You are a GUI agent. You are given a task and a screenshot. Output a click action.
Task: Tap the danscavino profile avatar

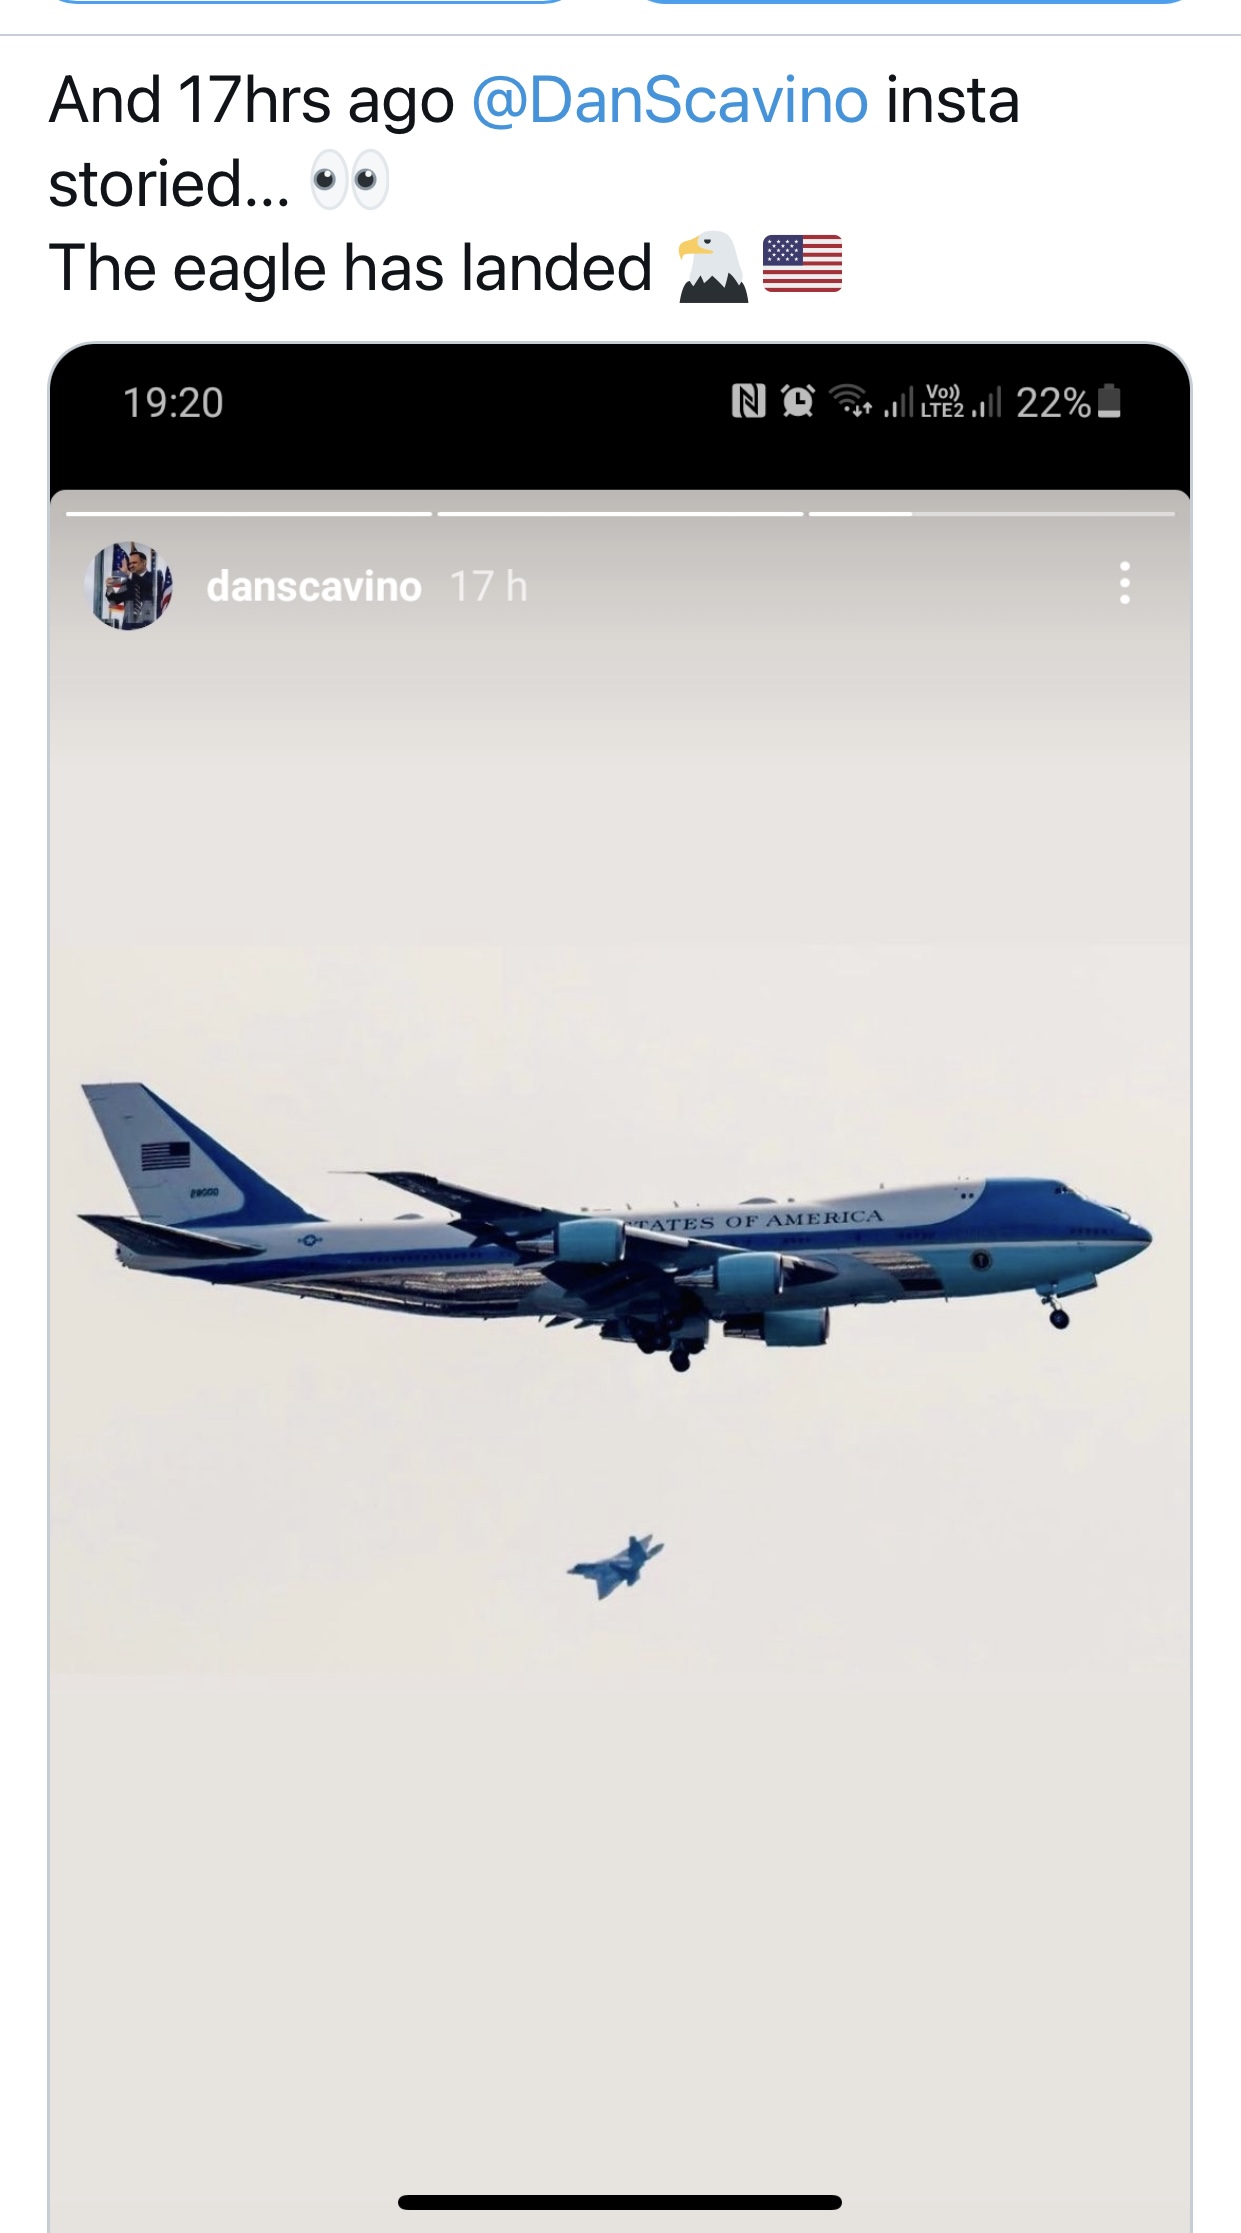[130, 586]
